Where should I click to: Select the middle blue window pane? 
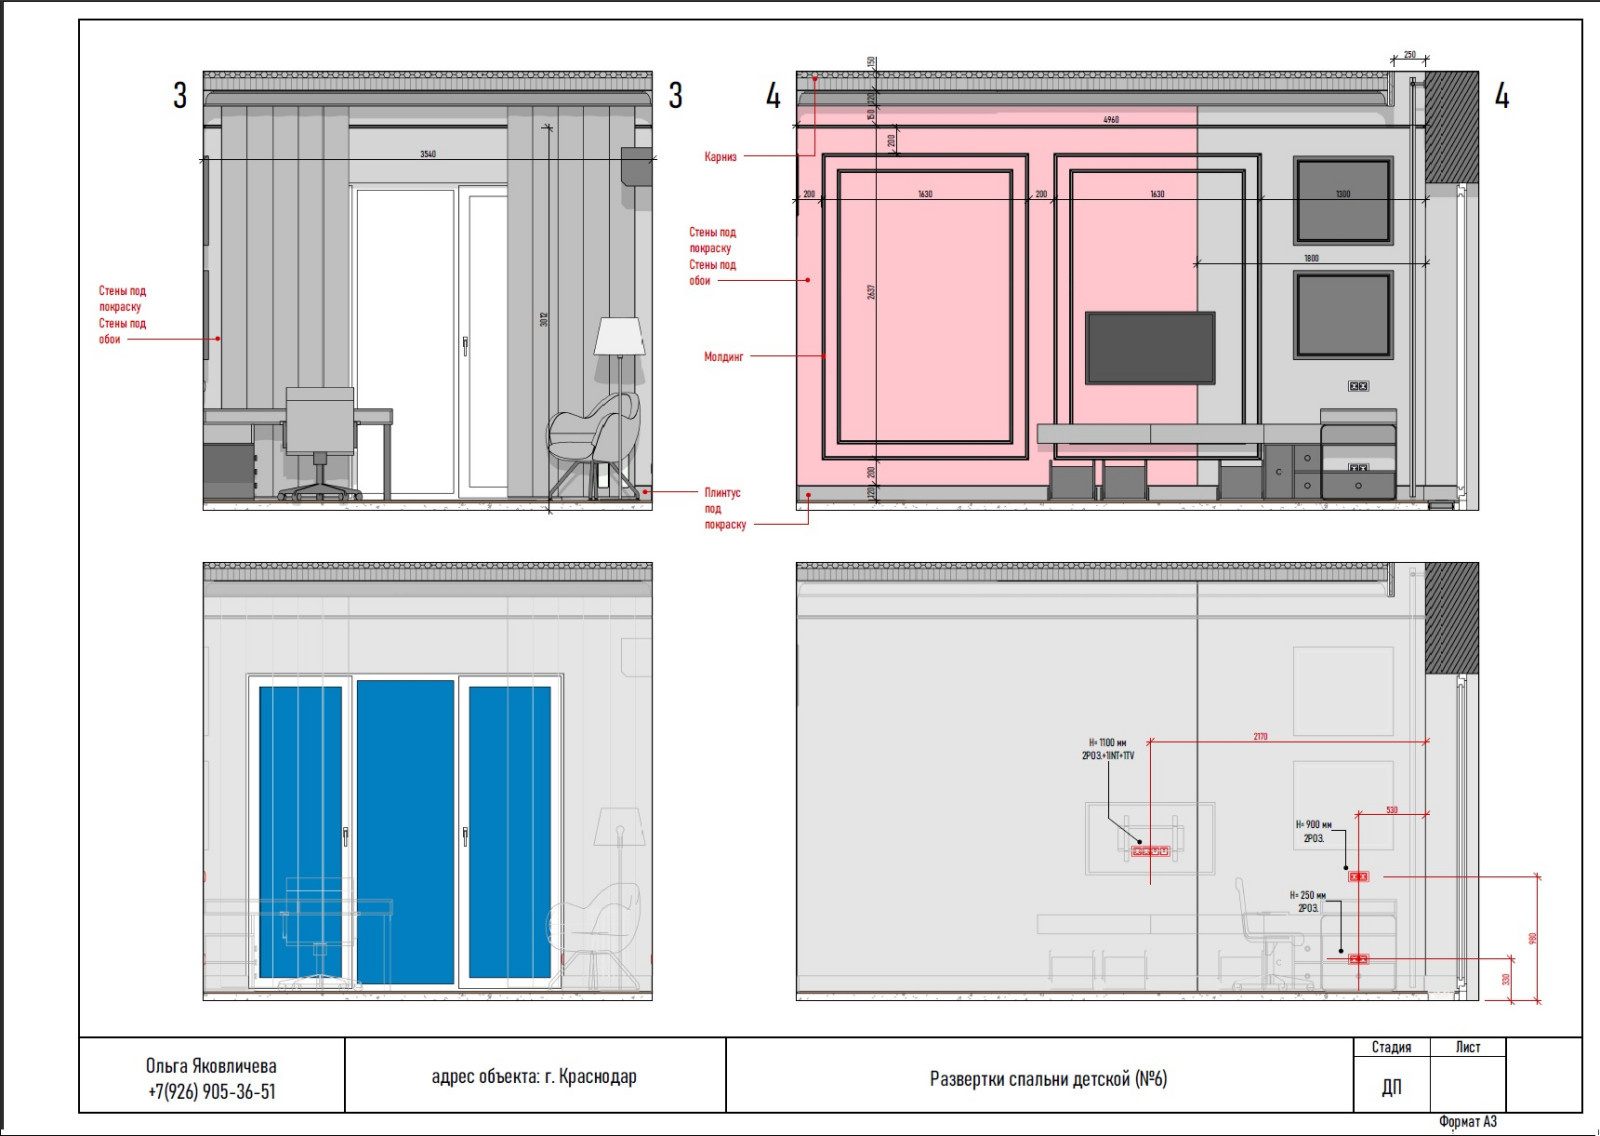[x=405, y=831]
